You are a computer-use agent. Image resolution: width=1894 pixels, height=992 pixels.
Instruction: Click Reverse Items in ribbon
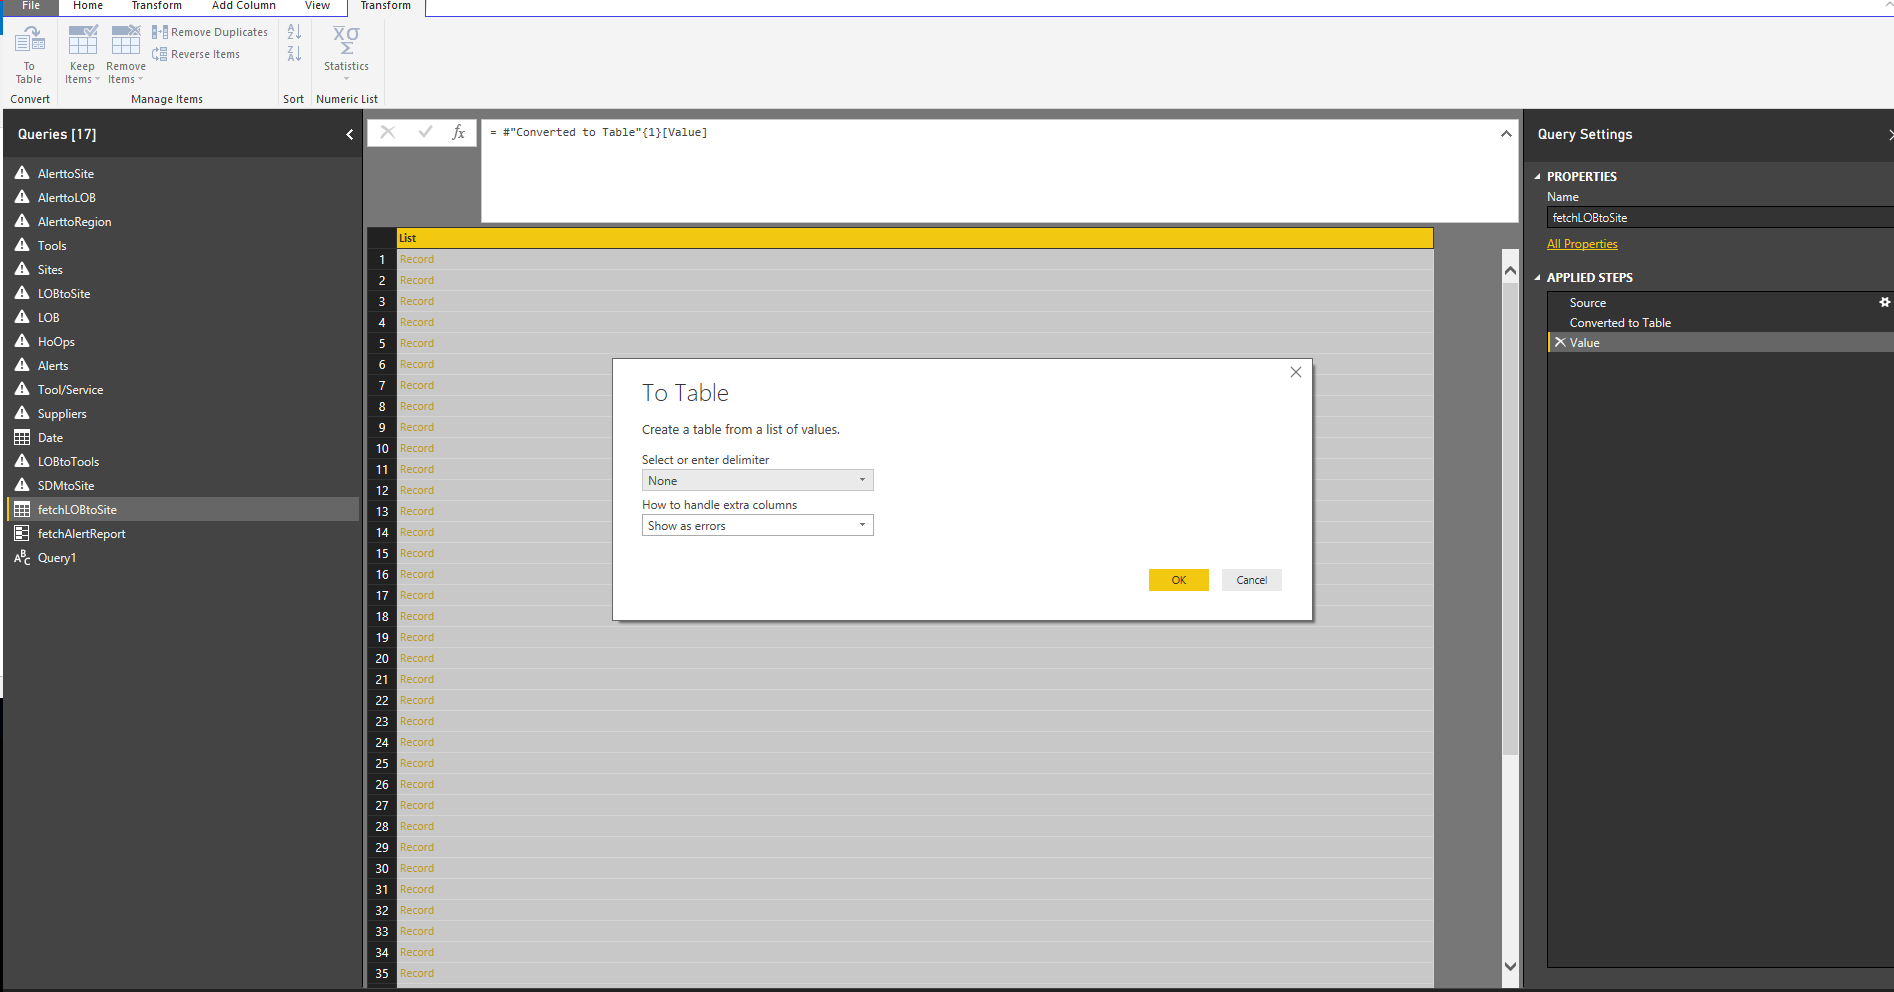tap(196, 54)
